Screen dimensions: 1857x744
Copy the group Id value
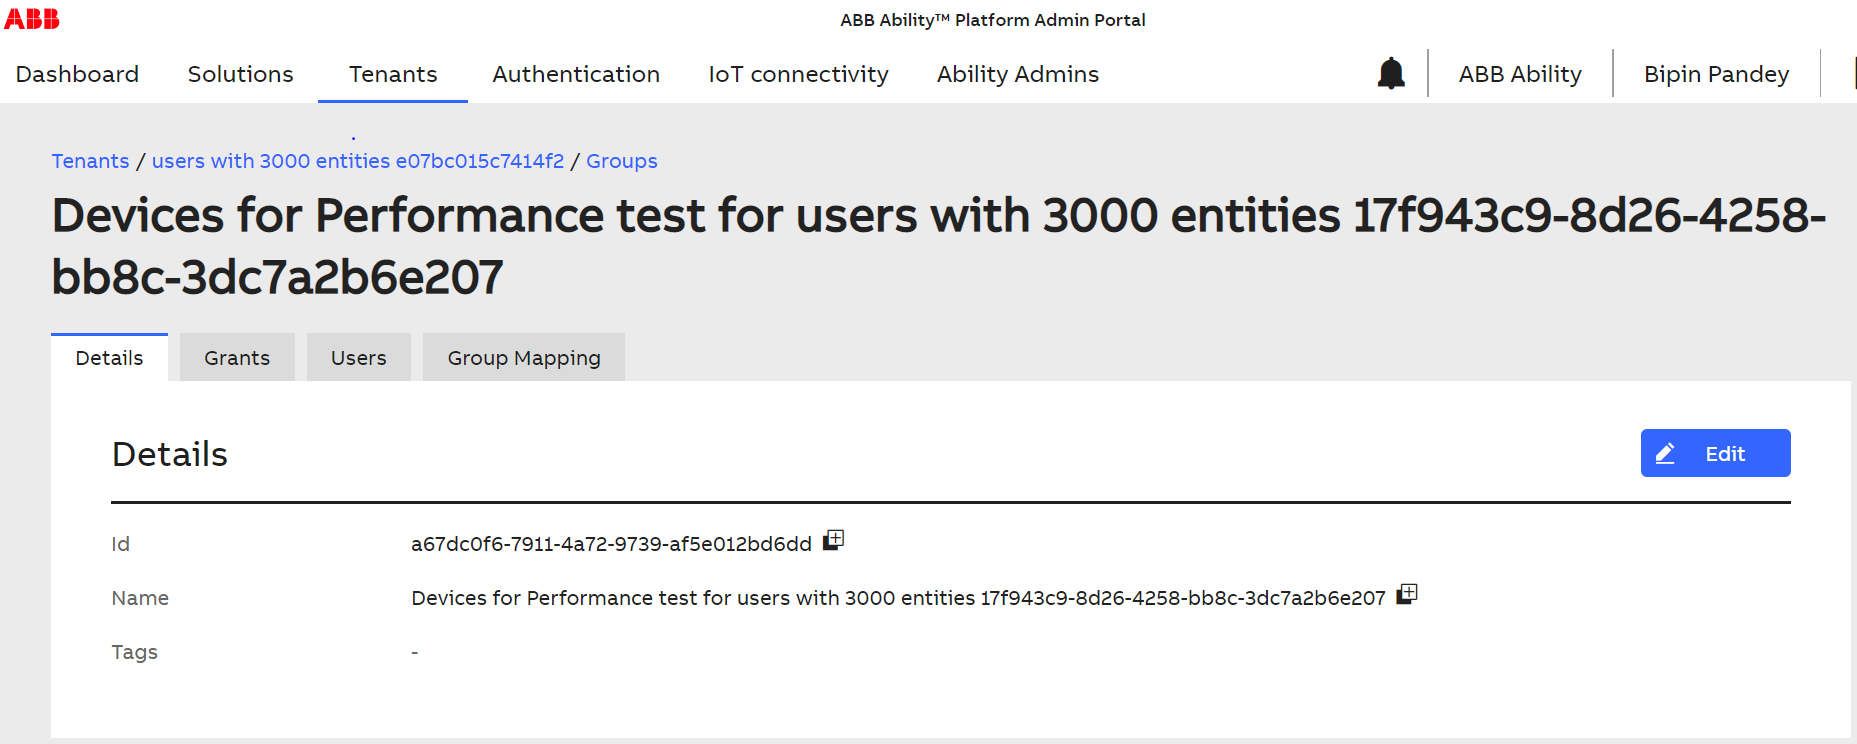click(834, 540)
